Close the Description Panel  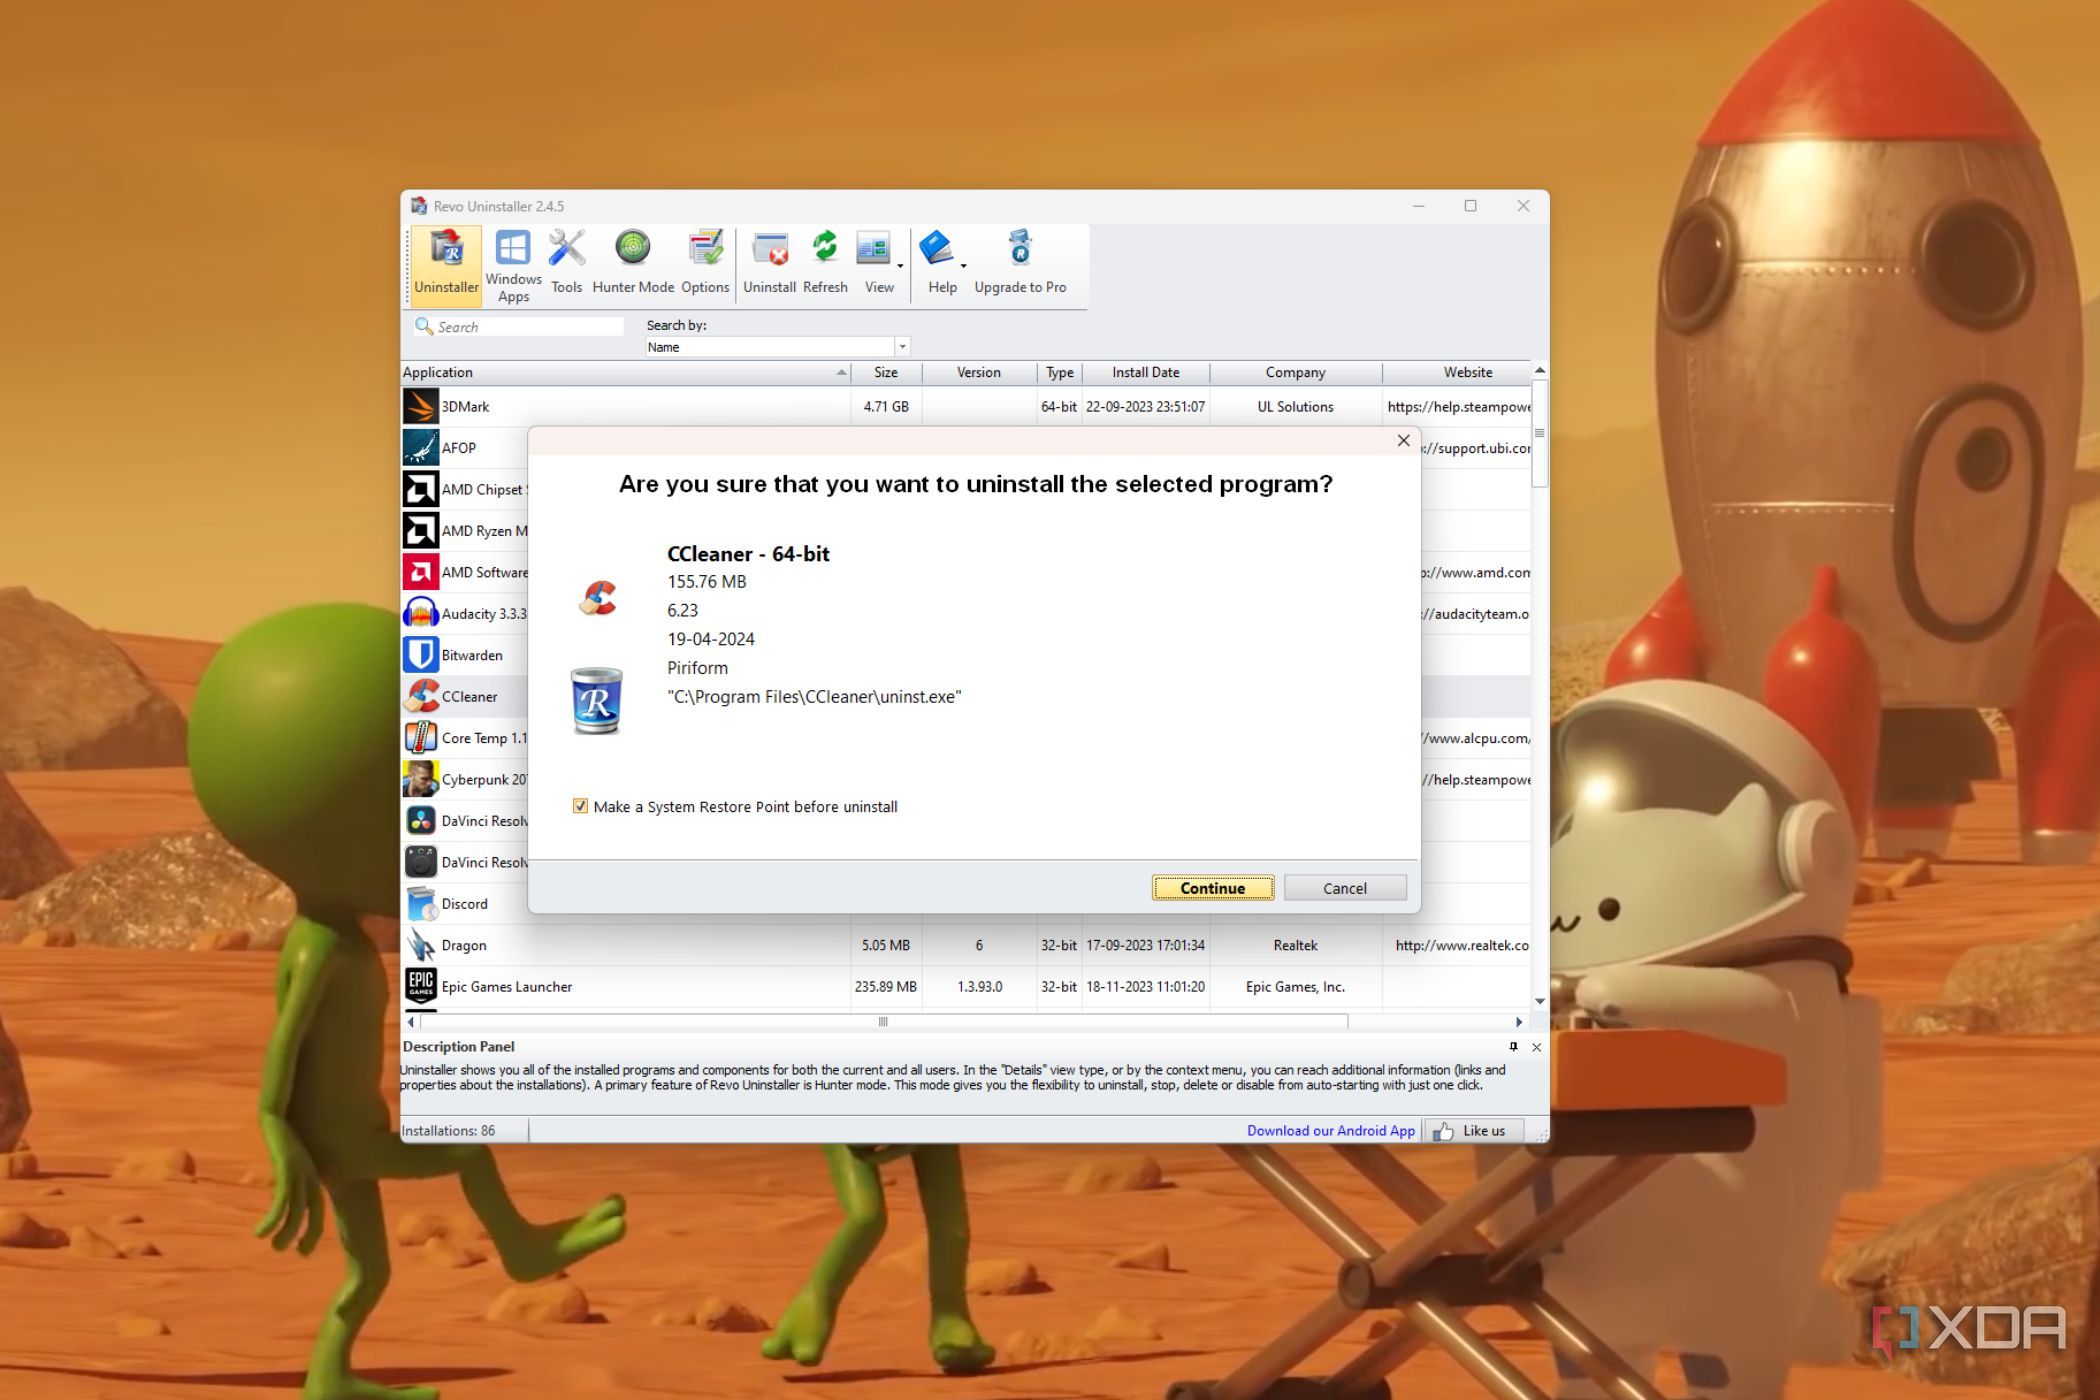click(1537, 1047)
